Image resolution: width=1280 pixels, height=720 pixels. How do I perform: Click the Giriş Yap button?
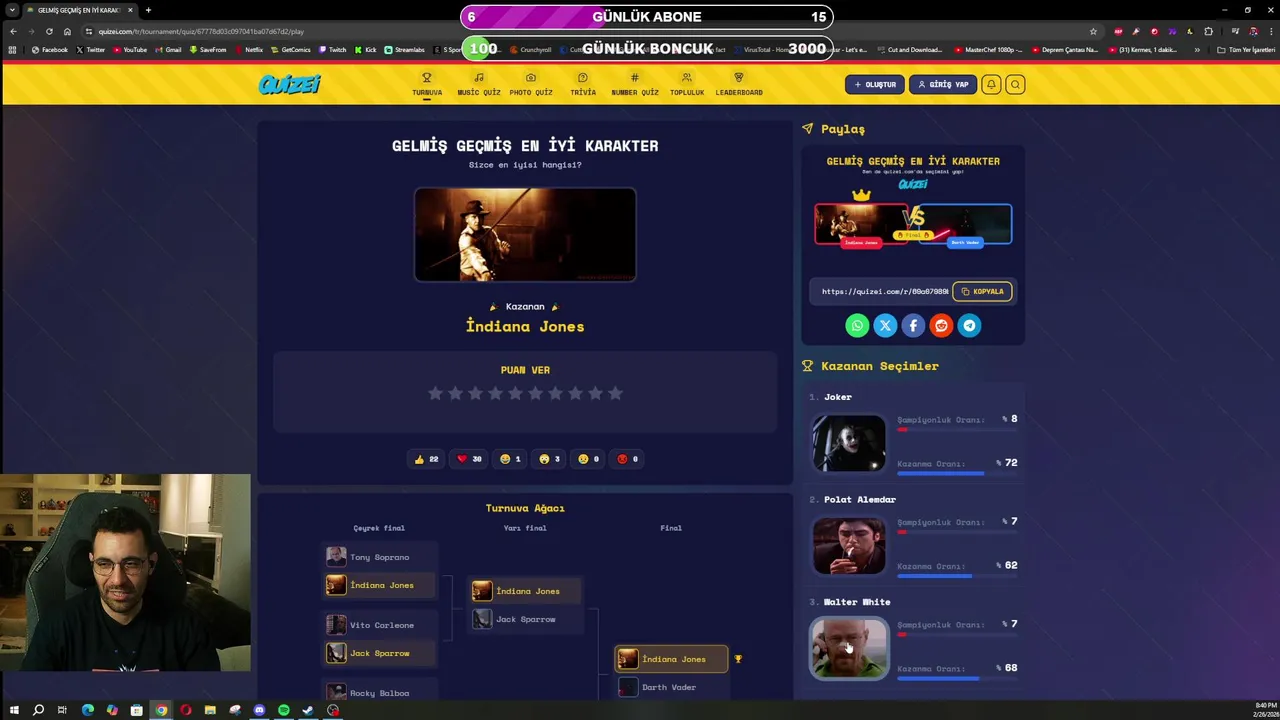(x=943, y=84)
